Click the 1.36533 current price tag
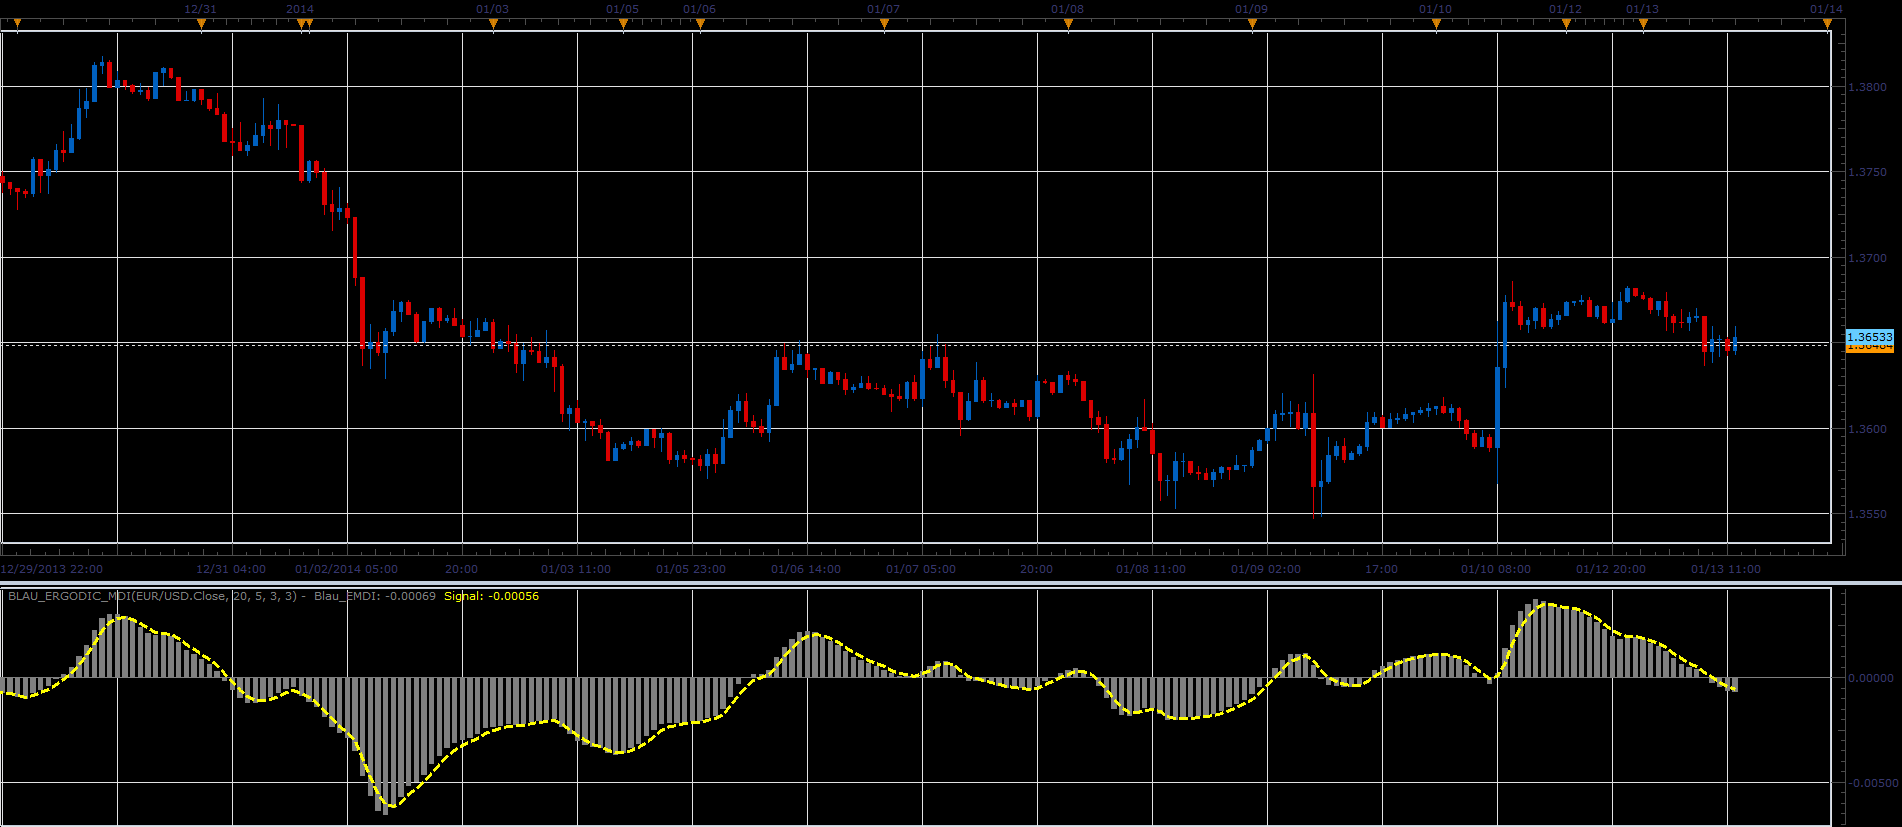 coord(1869,338)
